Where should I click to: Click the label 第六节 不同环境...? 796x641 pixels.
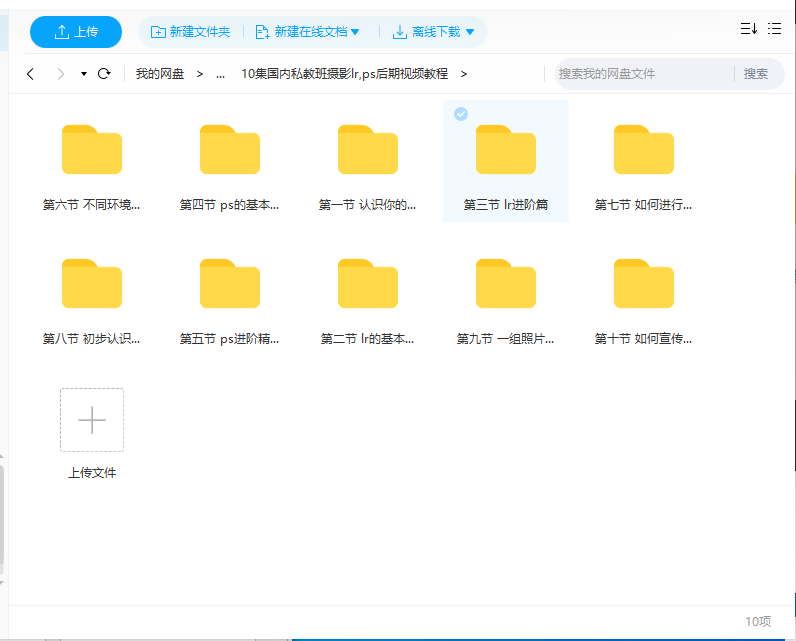click(91, 205)
